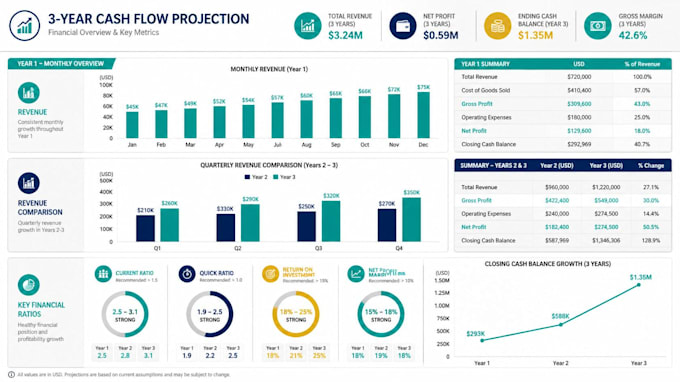The image size is (680, 382).
Task: Click the ROI Year 2 value 21%
Action: (x=296, y=356)
